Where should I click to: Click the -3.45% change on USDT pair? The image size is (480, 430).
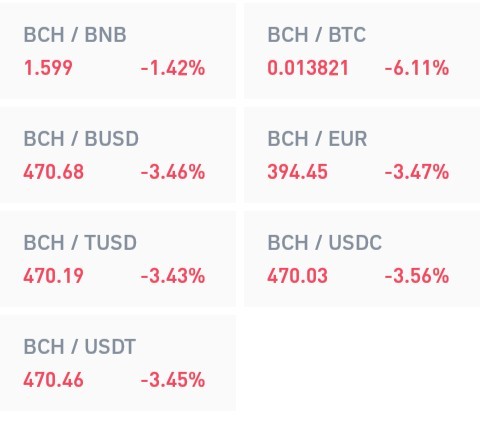[x=173, y=380]
